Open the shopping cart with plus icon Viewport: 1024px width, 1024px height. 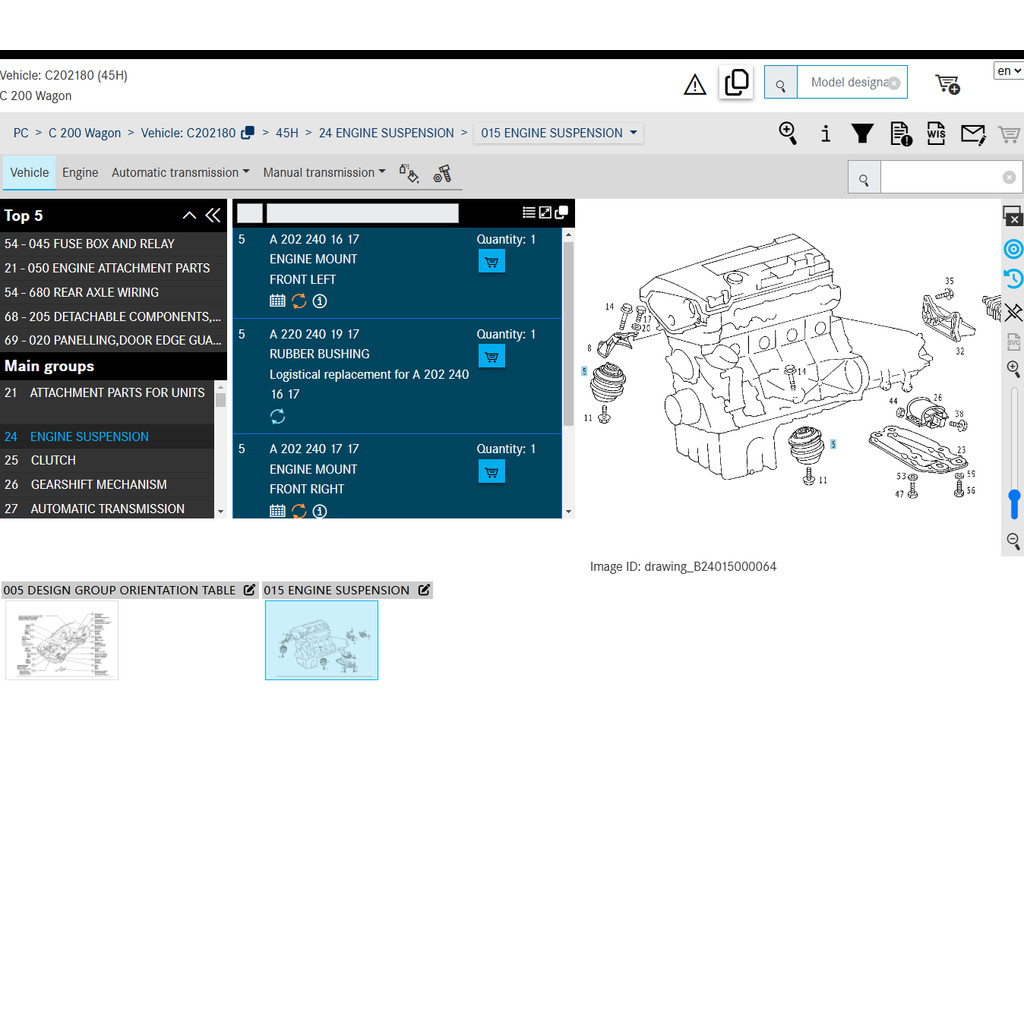pyautogui.click(x=948, y=84)
